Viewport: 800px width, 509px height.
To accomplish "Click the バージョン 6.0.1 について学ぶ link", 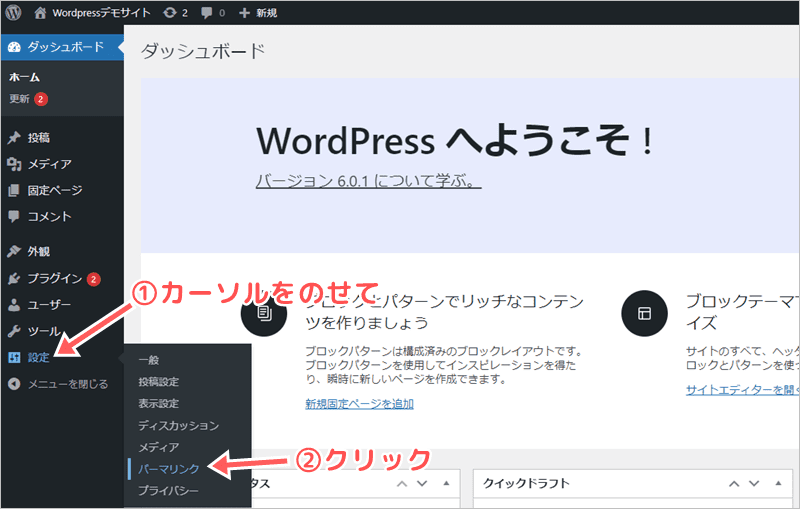I will [369, 181].
